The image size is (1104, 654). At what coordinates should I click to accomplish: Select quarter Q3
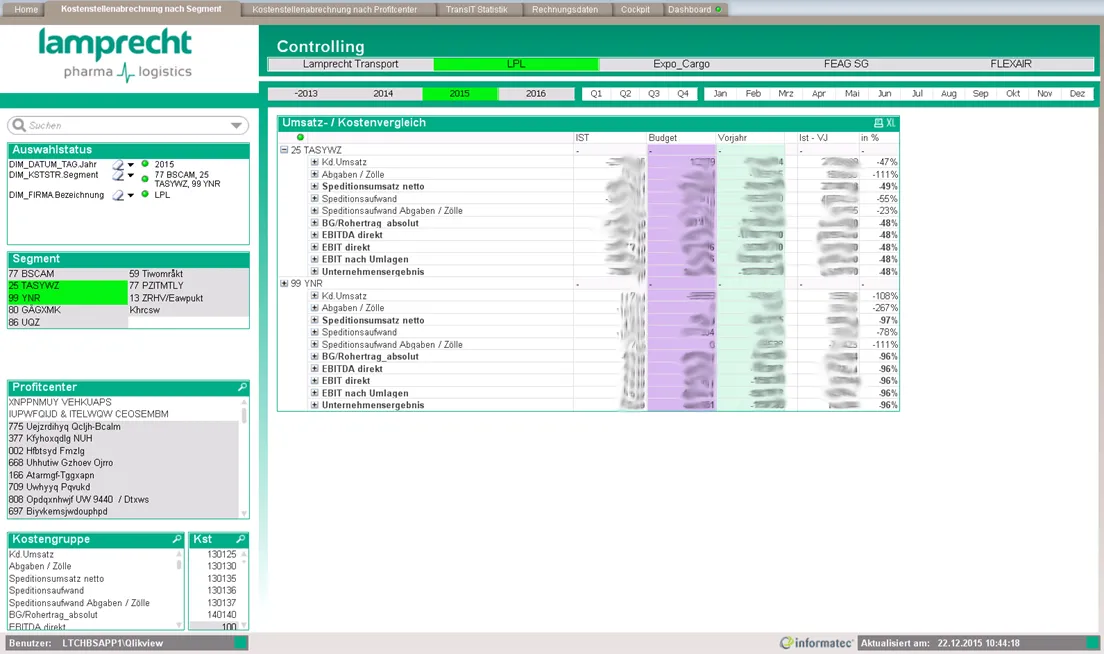click(654, 94)
